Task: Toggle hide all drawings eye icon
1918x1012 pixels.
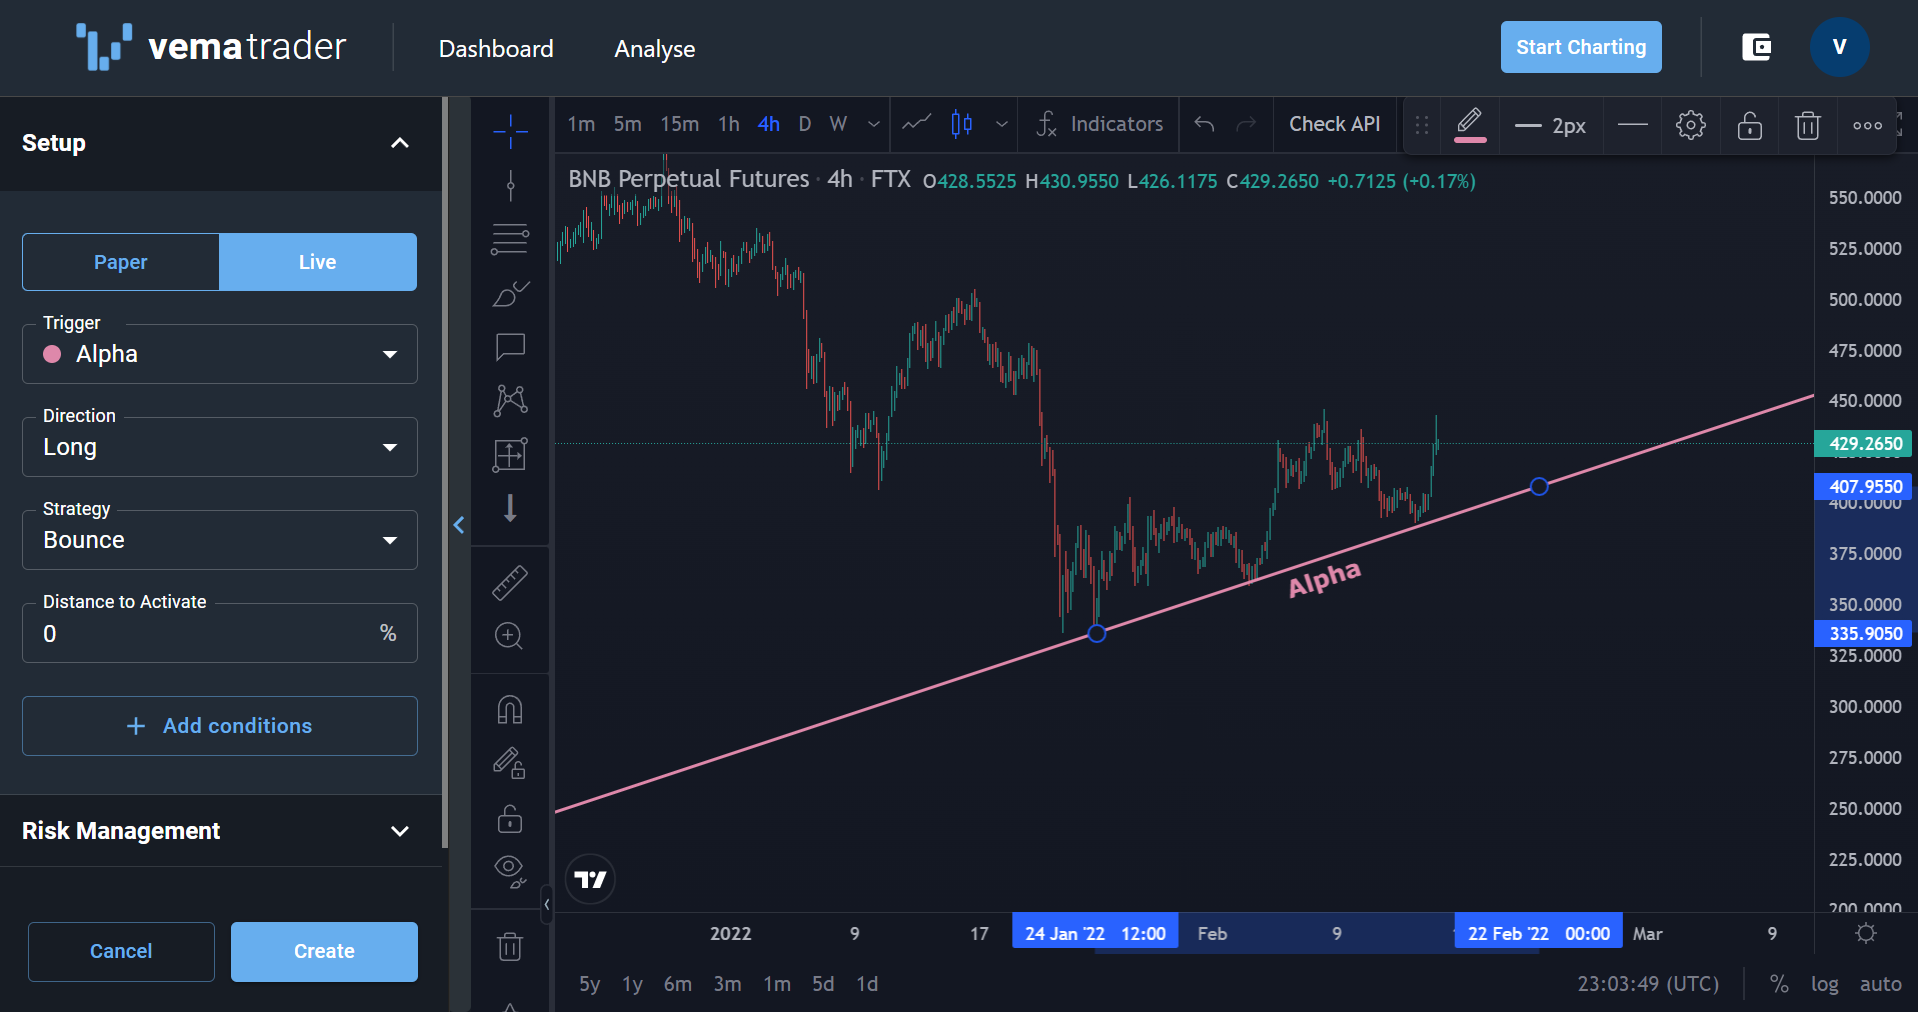Action: [x=510, y=872]
